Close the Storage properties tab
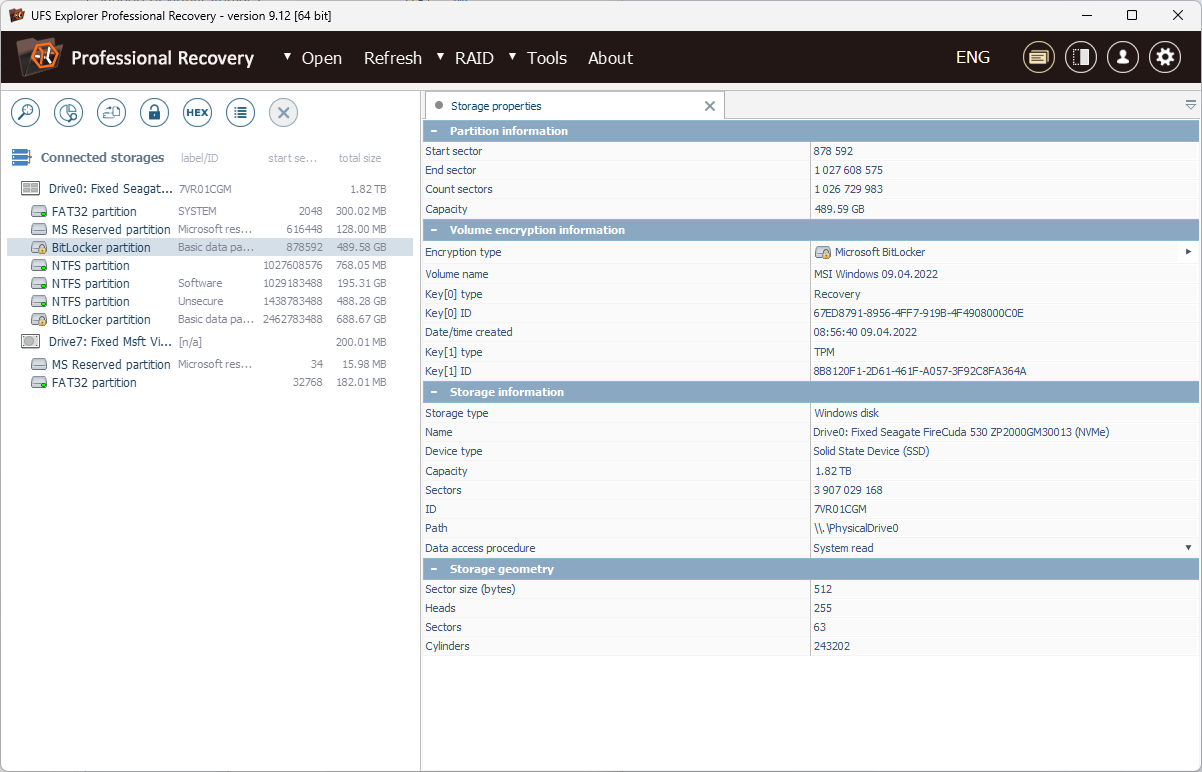 click(x=710, y=106)
